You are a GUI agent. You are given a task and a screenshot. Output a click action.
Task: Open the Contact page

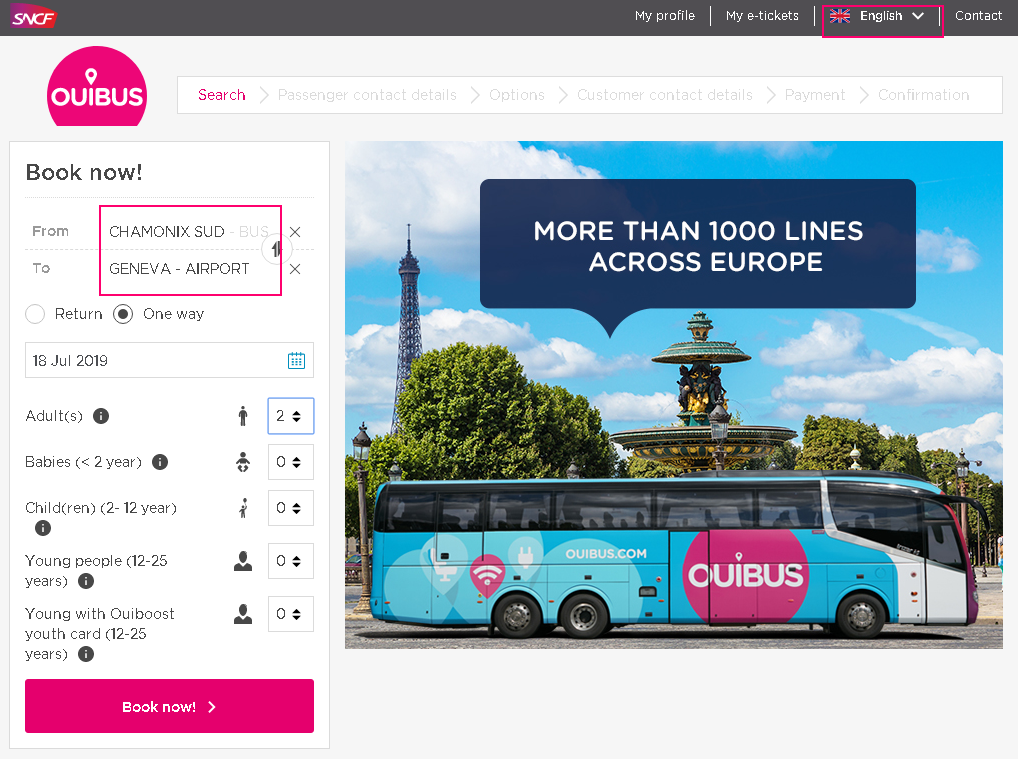click(978, 16)
